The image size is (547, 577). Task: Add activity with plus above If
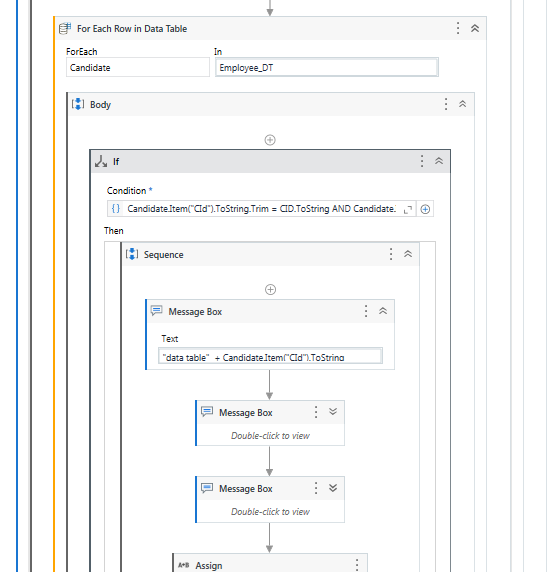270,140
